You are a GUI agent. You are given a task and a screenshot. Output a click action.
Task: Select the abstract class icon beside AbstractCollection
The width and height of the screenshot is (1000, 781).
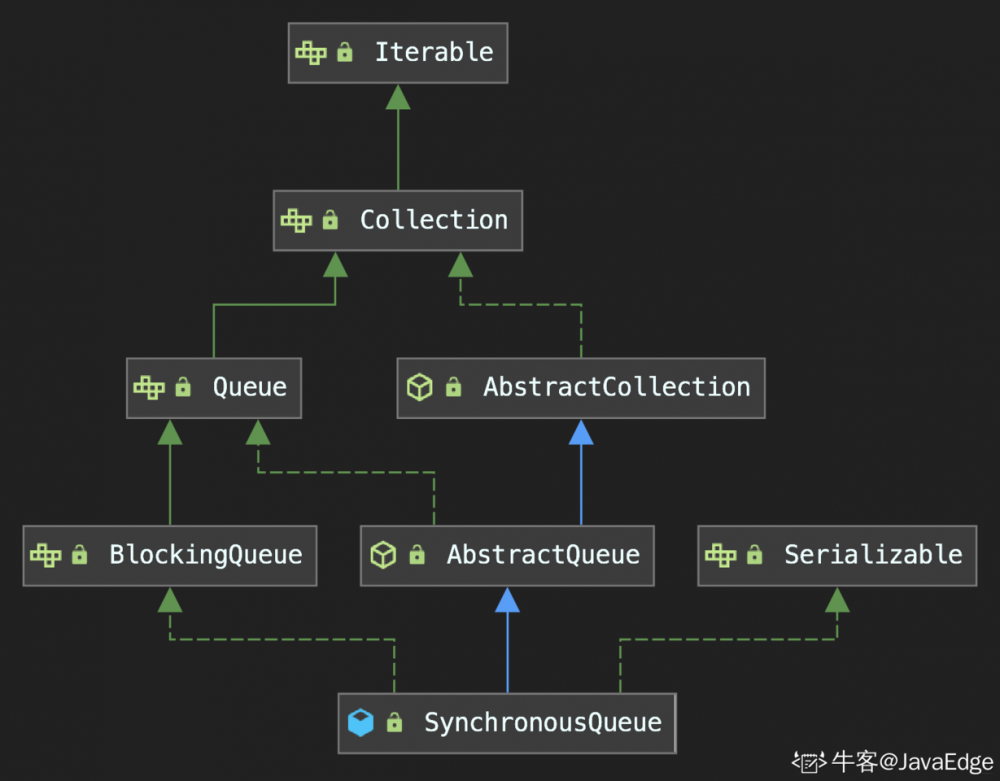click(418, 387)
